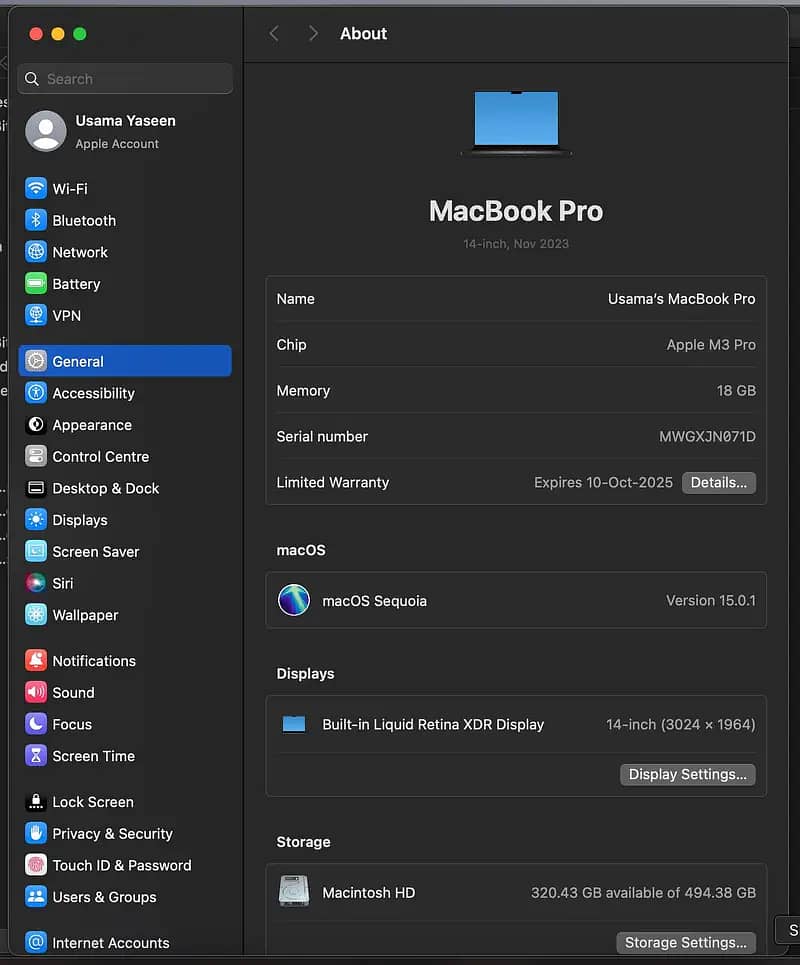
Task: Select General in the sidebar
Action: 125,361
